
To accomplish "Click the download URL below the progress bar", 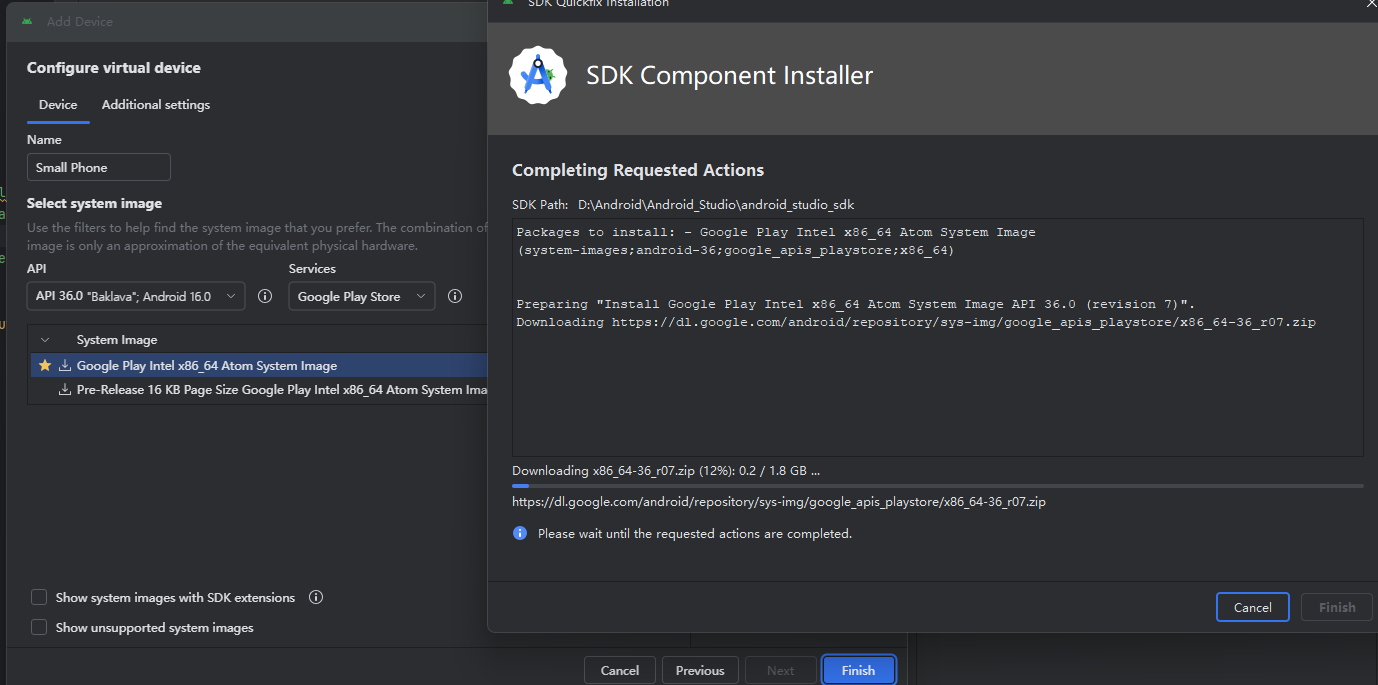I will [x=779, y=502].
